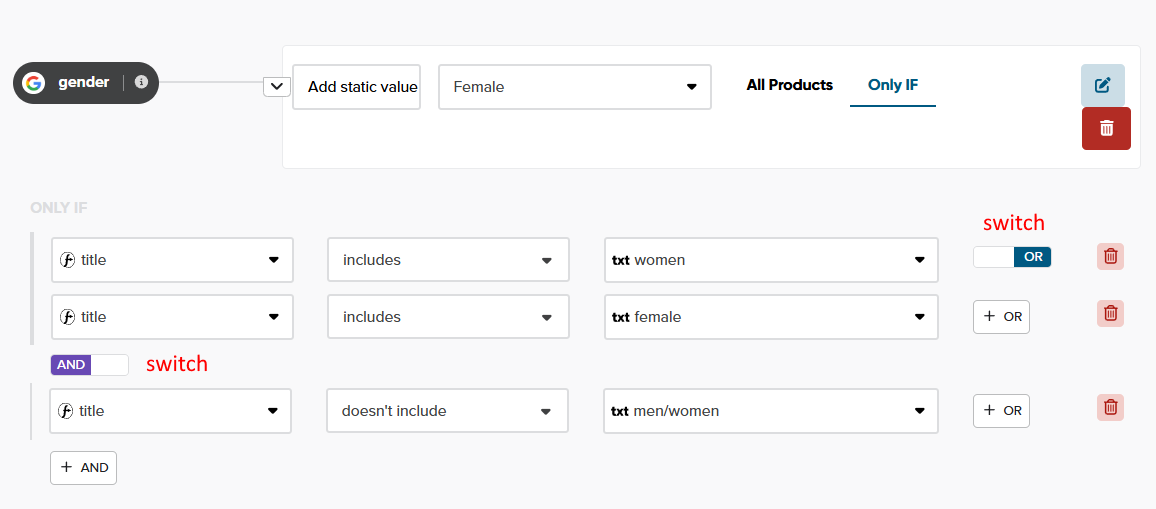This screenshot has height=509, width=1156.
Task: Toggle the purple AND switch
Action: point(90,365)
